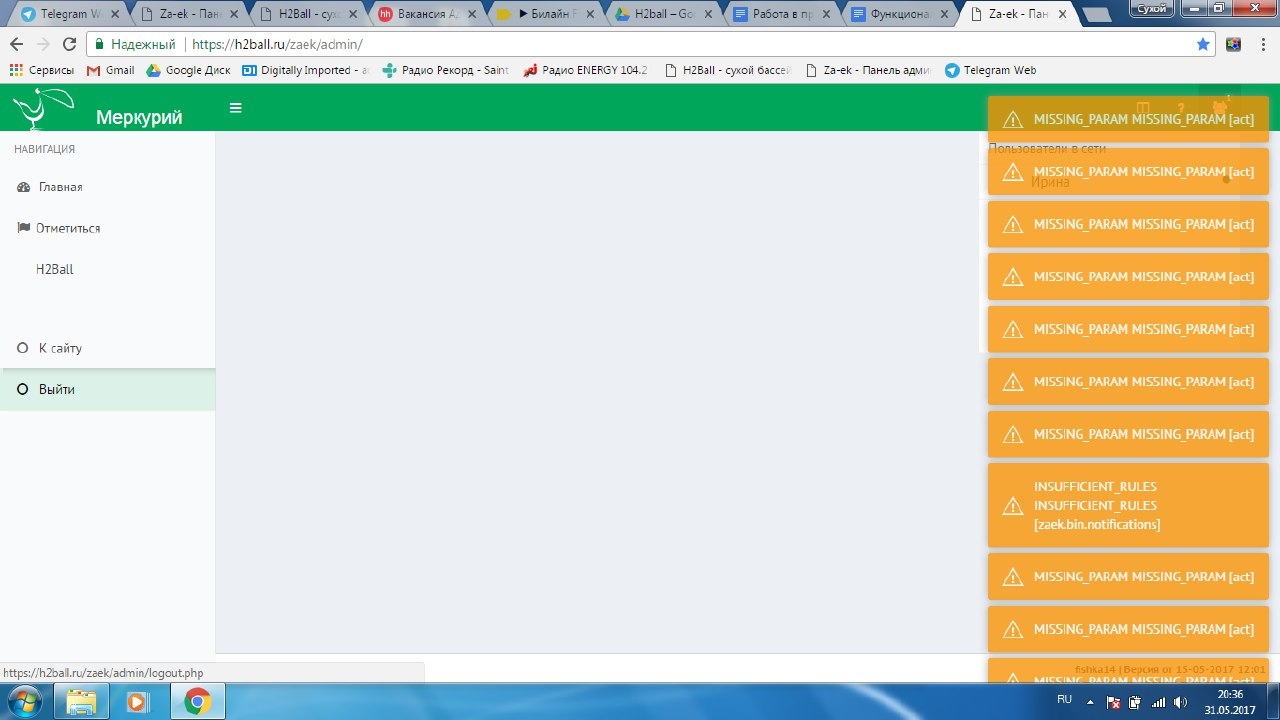
Task: Open the Отметиться sidebar item
Action: coord(108,228)
